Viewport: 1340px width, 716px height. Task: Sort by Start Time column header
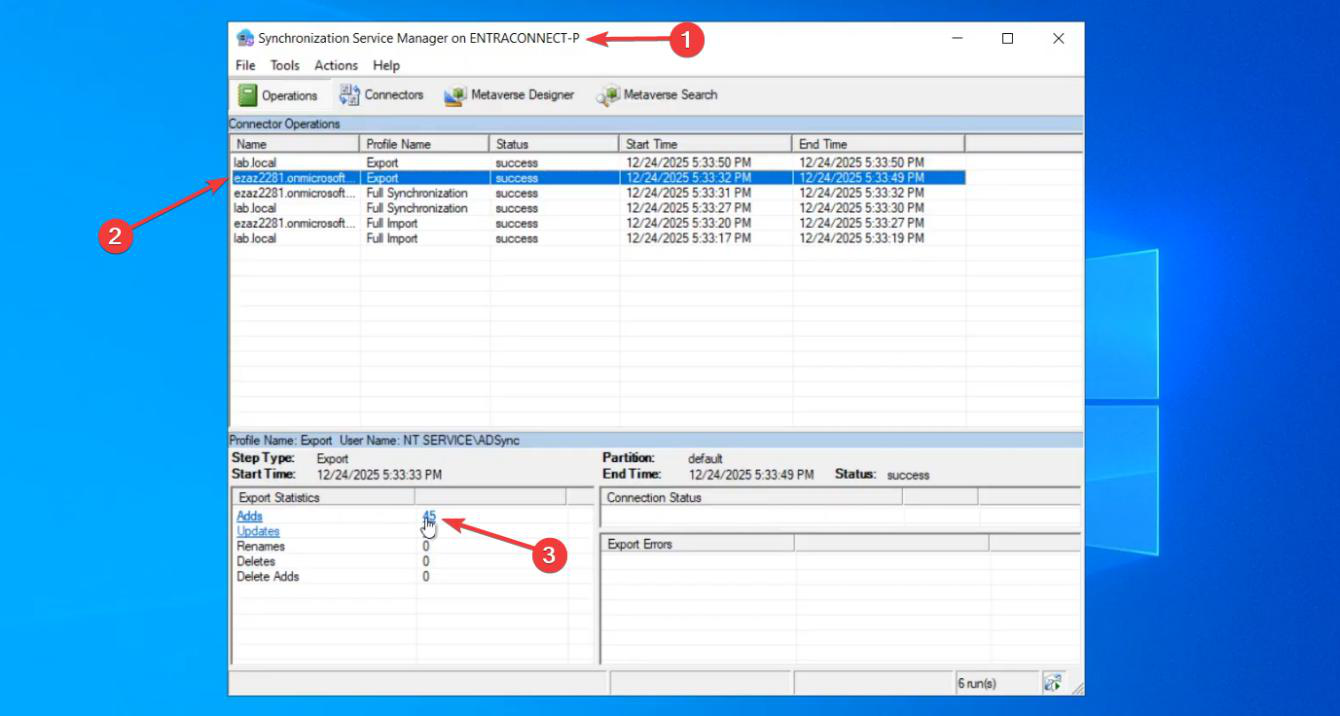[x=706, y=144]
